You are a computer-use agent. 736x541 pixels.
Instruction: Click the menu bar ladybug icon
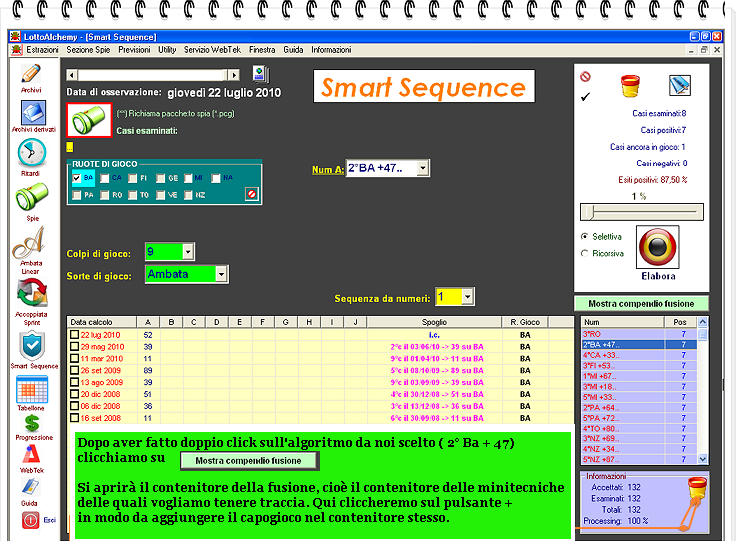pyautogui.click(x=16, y=50)
